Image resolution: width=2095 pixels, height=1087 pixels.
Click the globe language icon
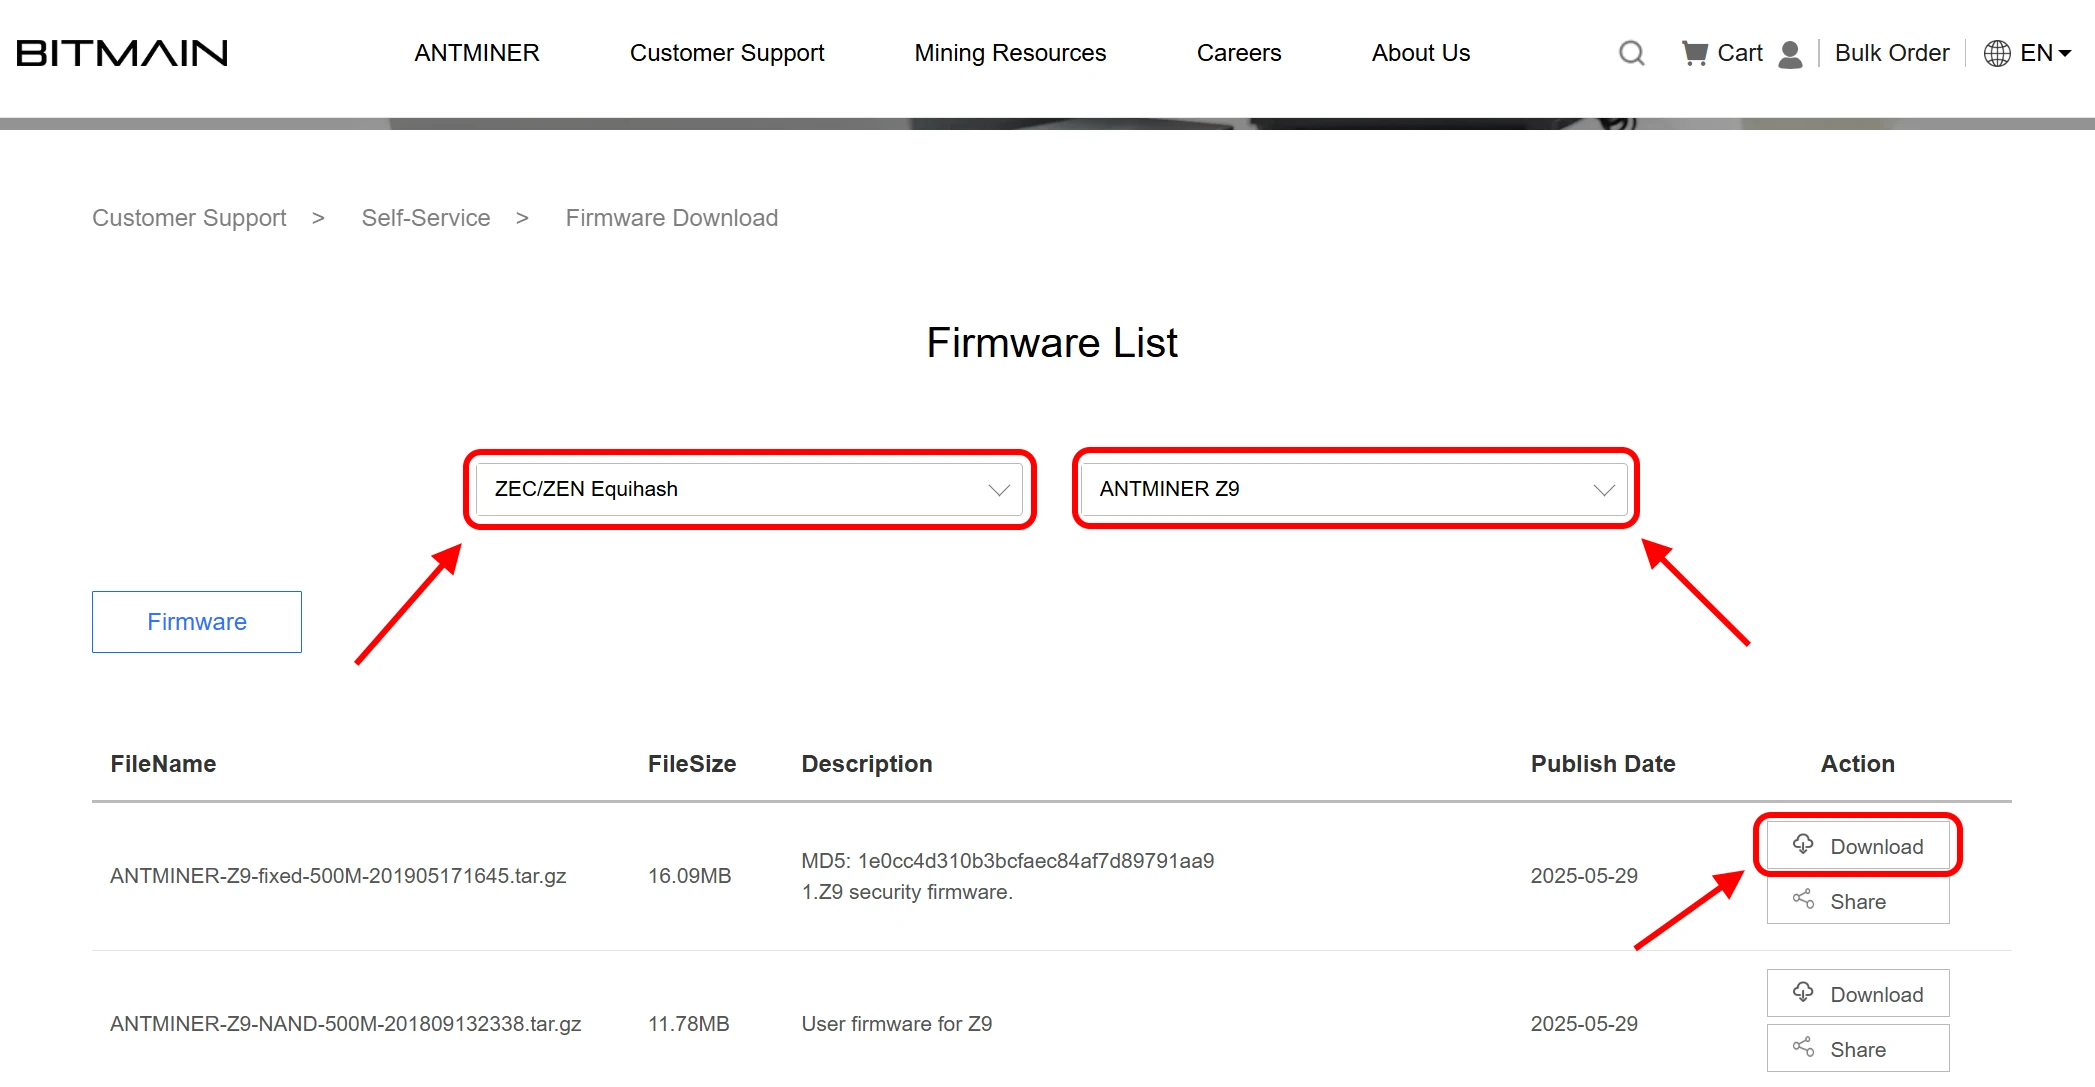point(1997,54)
